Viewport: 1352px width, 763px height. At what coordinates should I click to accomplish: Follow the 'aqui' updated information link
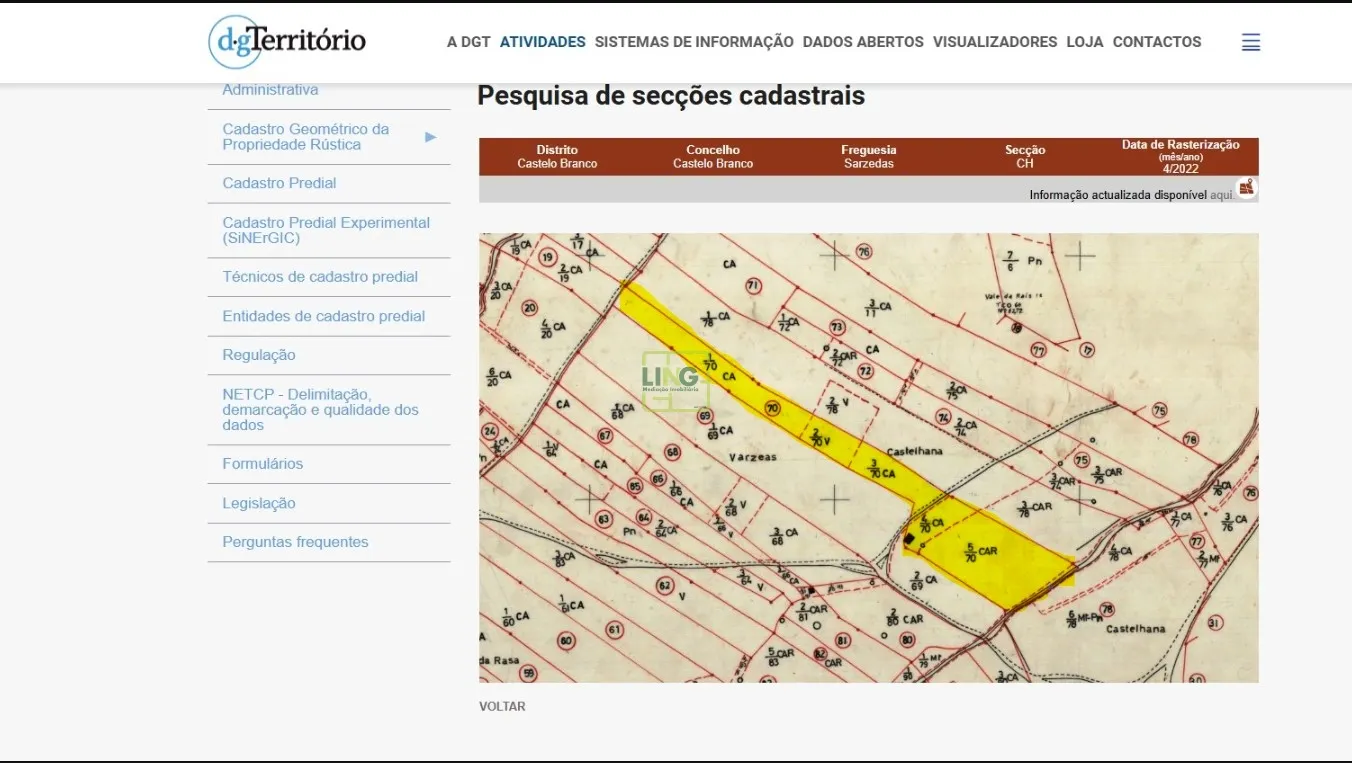(x=1222, y=195)
